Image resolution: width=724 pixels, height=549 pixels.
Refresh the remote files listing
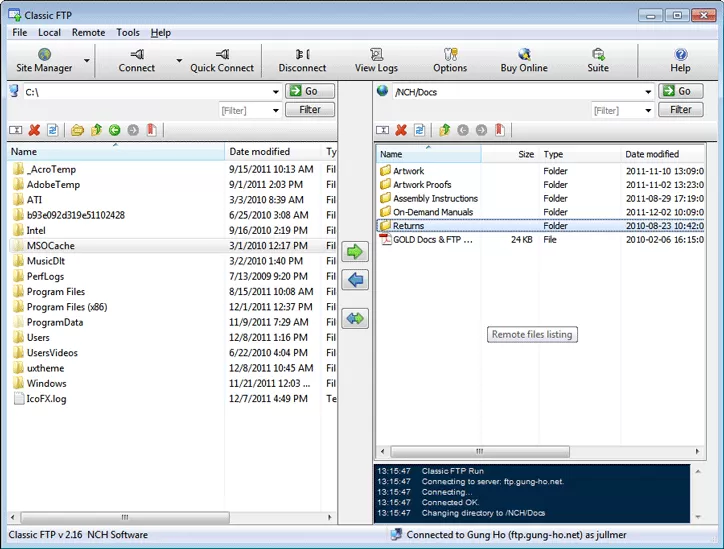click(419, 130)
